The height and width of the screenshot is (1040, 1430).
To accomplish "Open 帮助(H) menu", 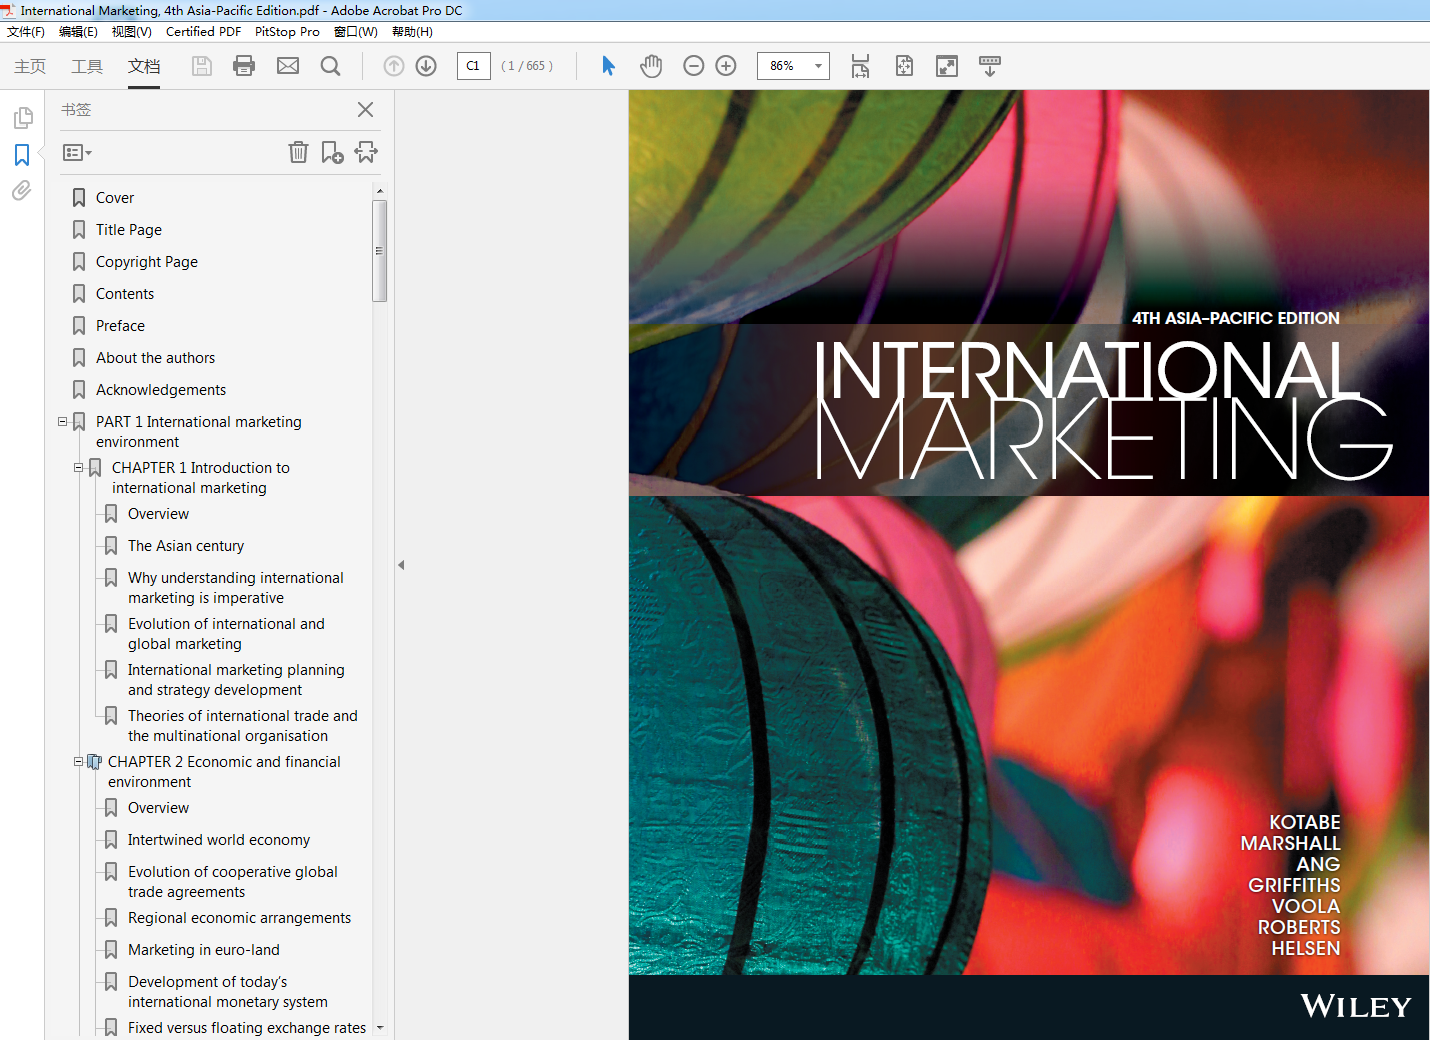I will coord(412,32).
